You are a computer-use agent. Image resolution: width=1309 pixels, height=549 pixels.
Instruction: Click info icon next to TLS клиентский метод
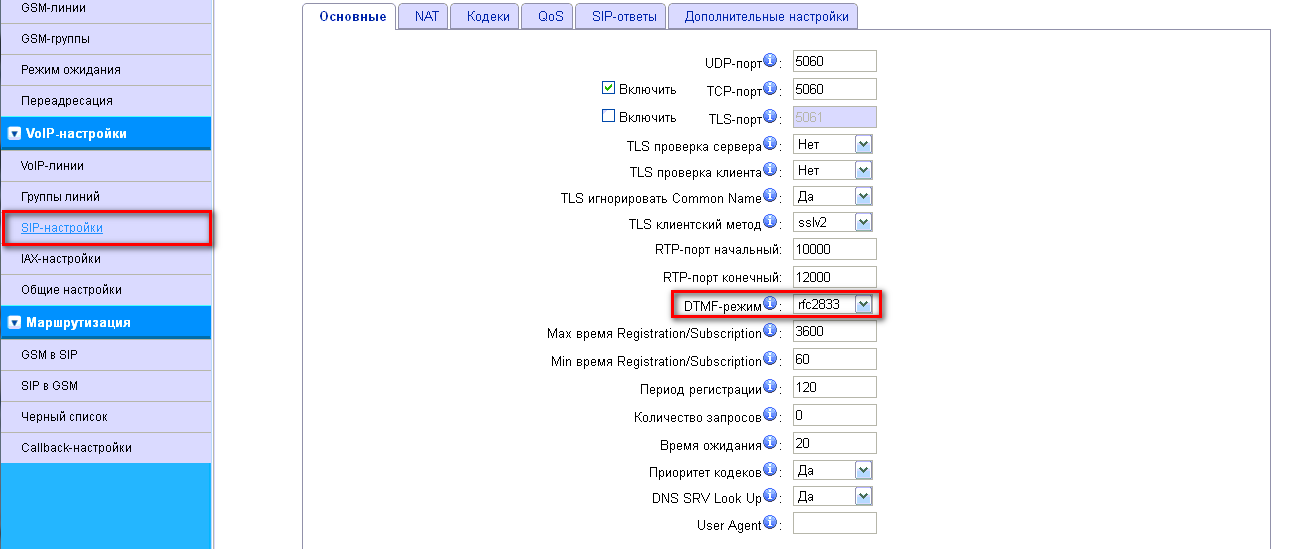click(770, 221)
